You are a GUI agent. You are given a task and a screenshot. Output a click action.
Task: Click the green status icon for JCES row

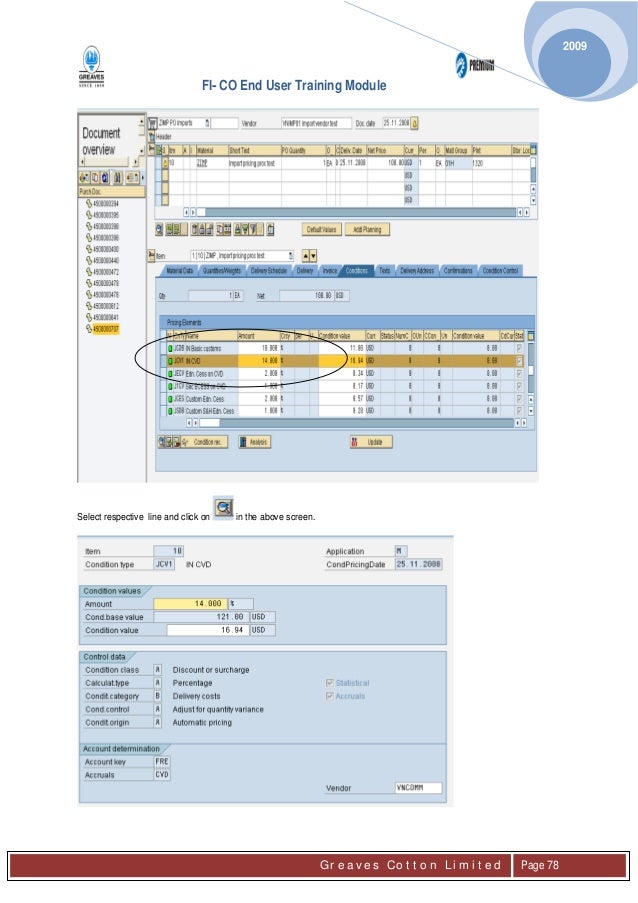(170, 399)
